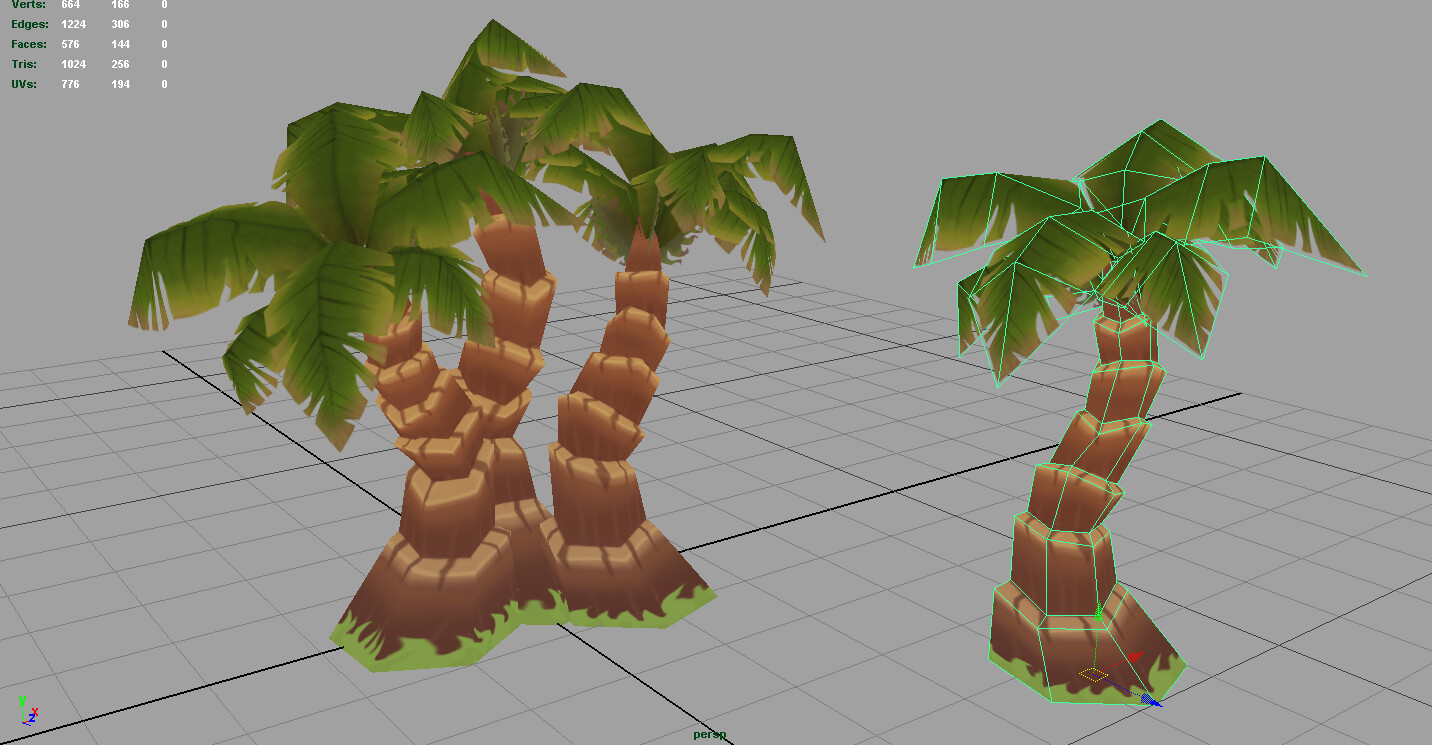1432x745 pixels.
Task: Click the "1224" Edges value
Action: point(73,24)
